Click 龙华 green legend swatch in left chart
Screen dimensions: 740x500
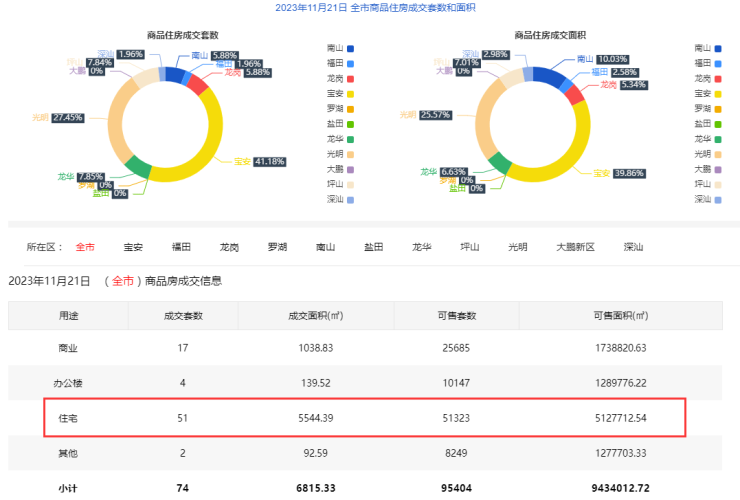(350, 138)
